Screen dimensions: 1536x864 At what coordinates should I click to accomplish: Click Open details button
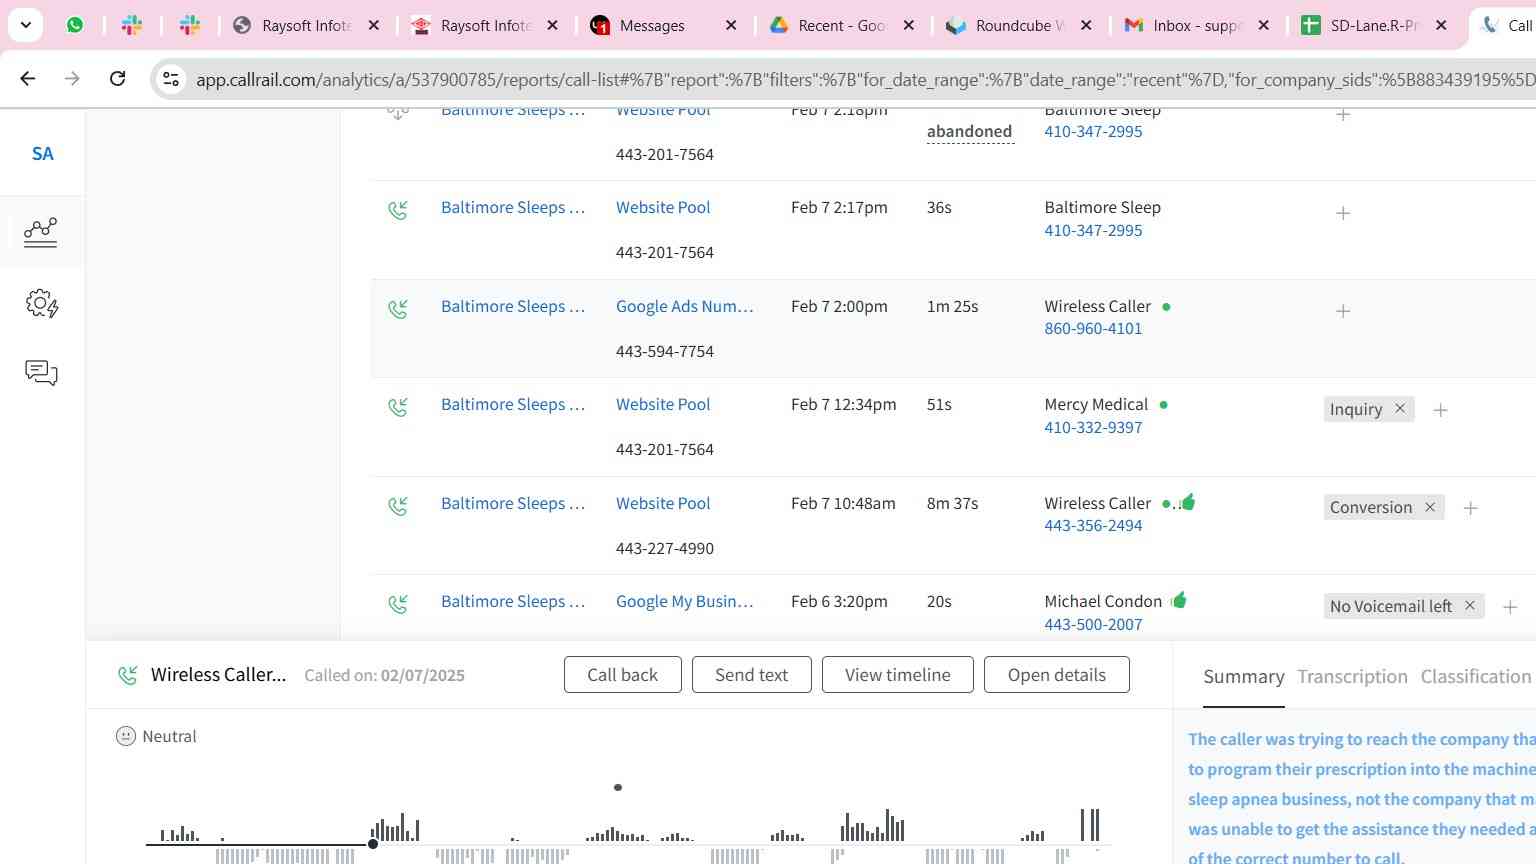point(1057,675)
